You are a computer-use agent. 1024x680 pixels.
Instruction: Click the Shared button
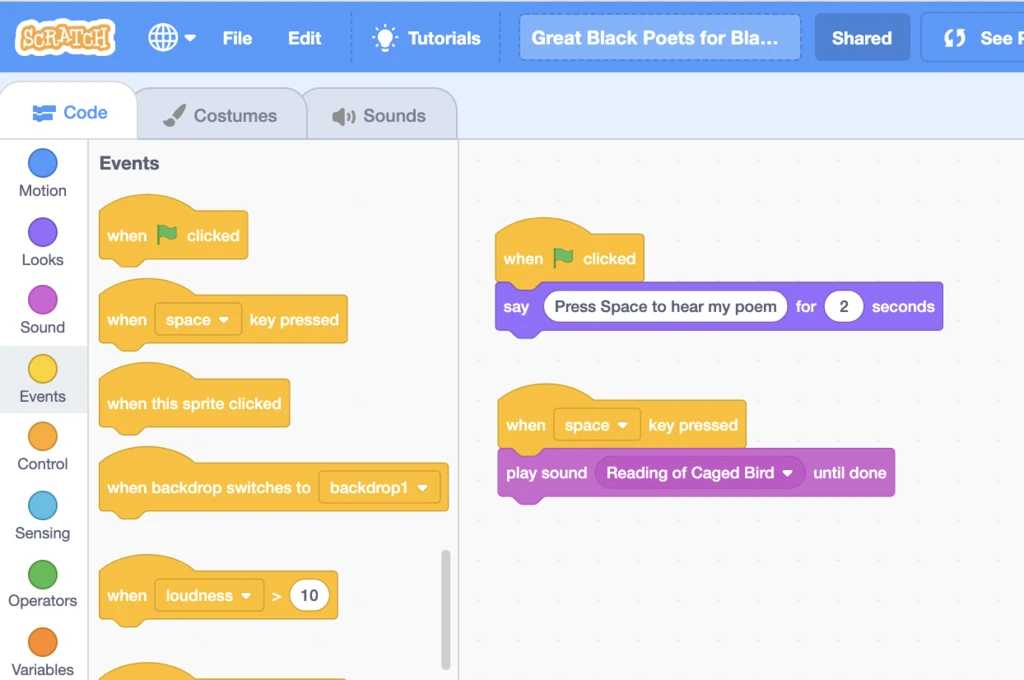click(861, 38)
